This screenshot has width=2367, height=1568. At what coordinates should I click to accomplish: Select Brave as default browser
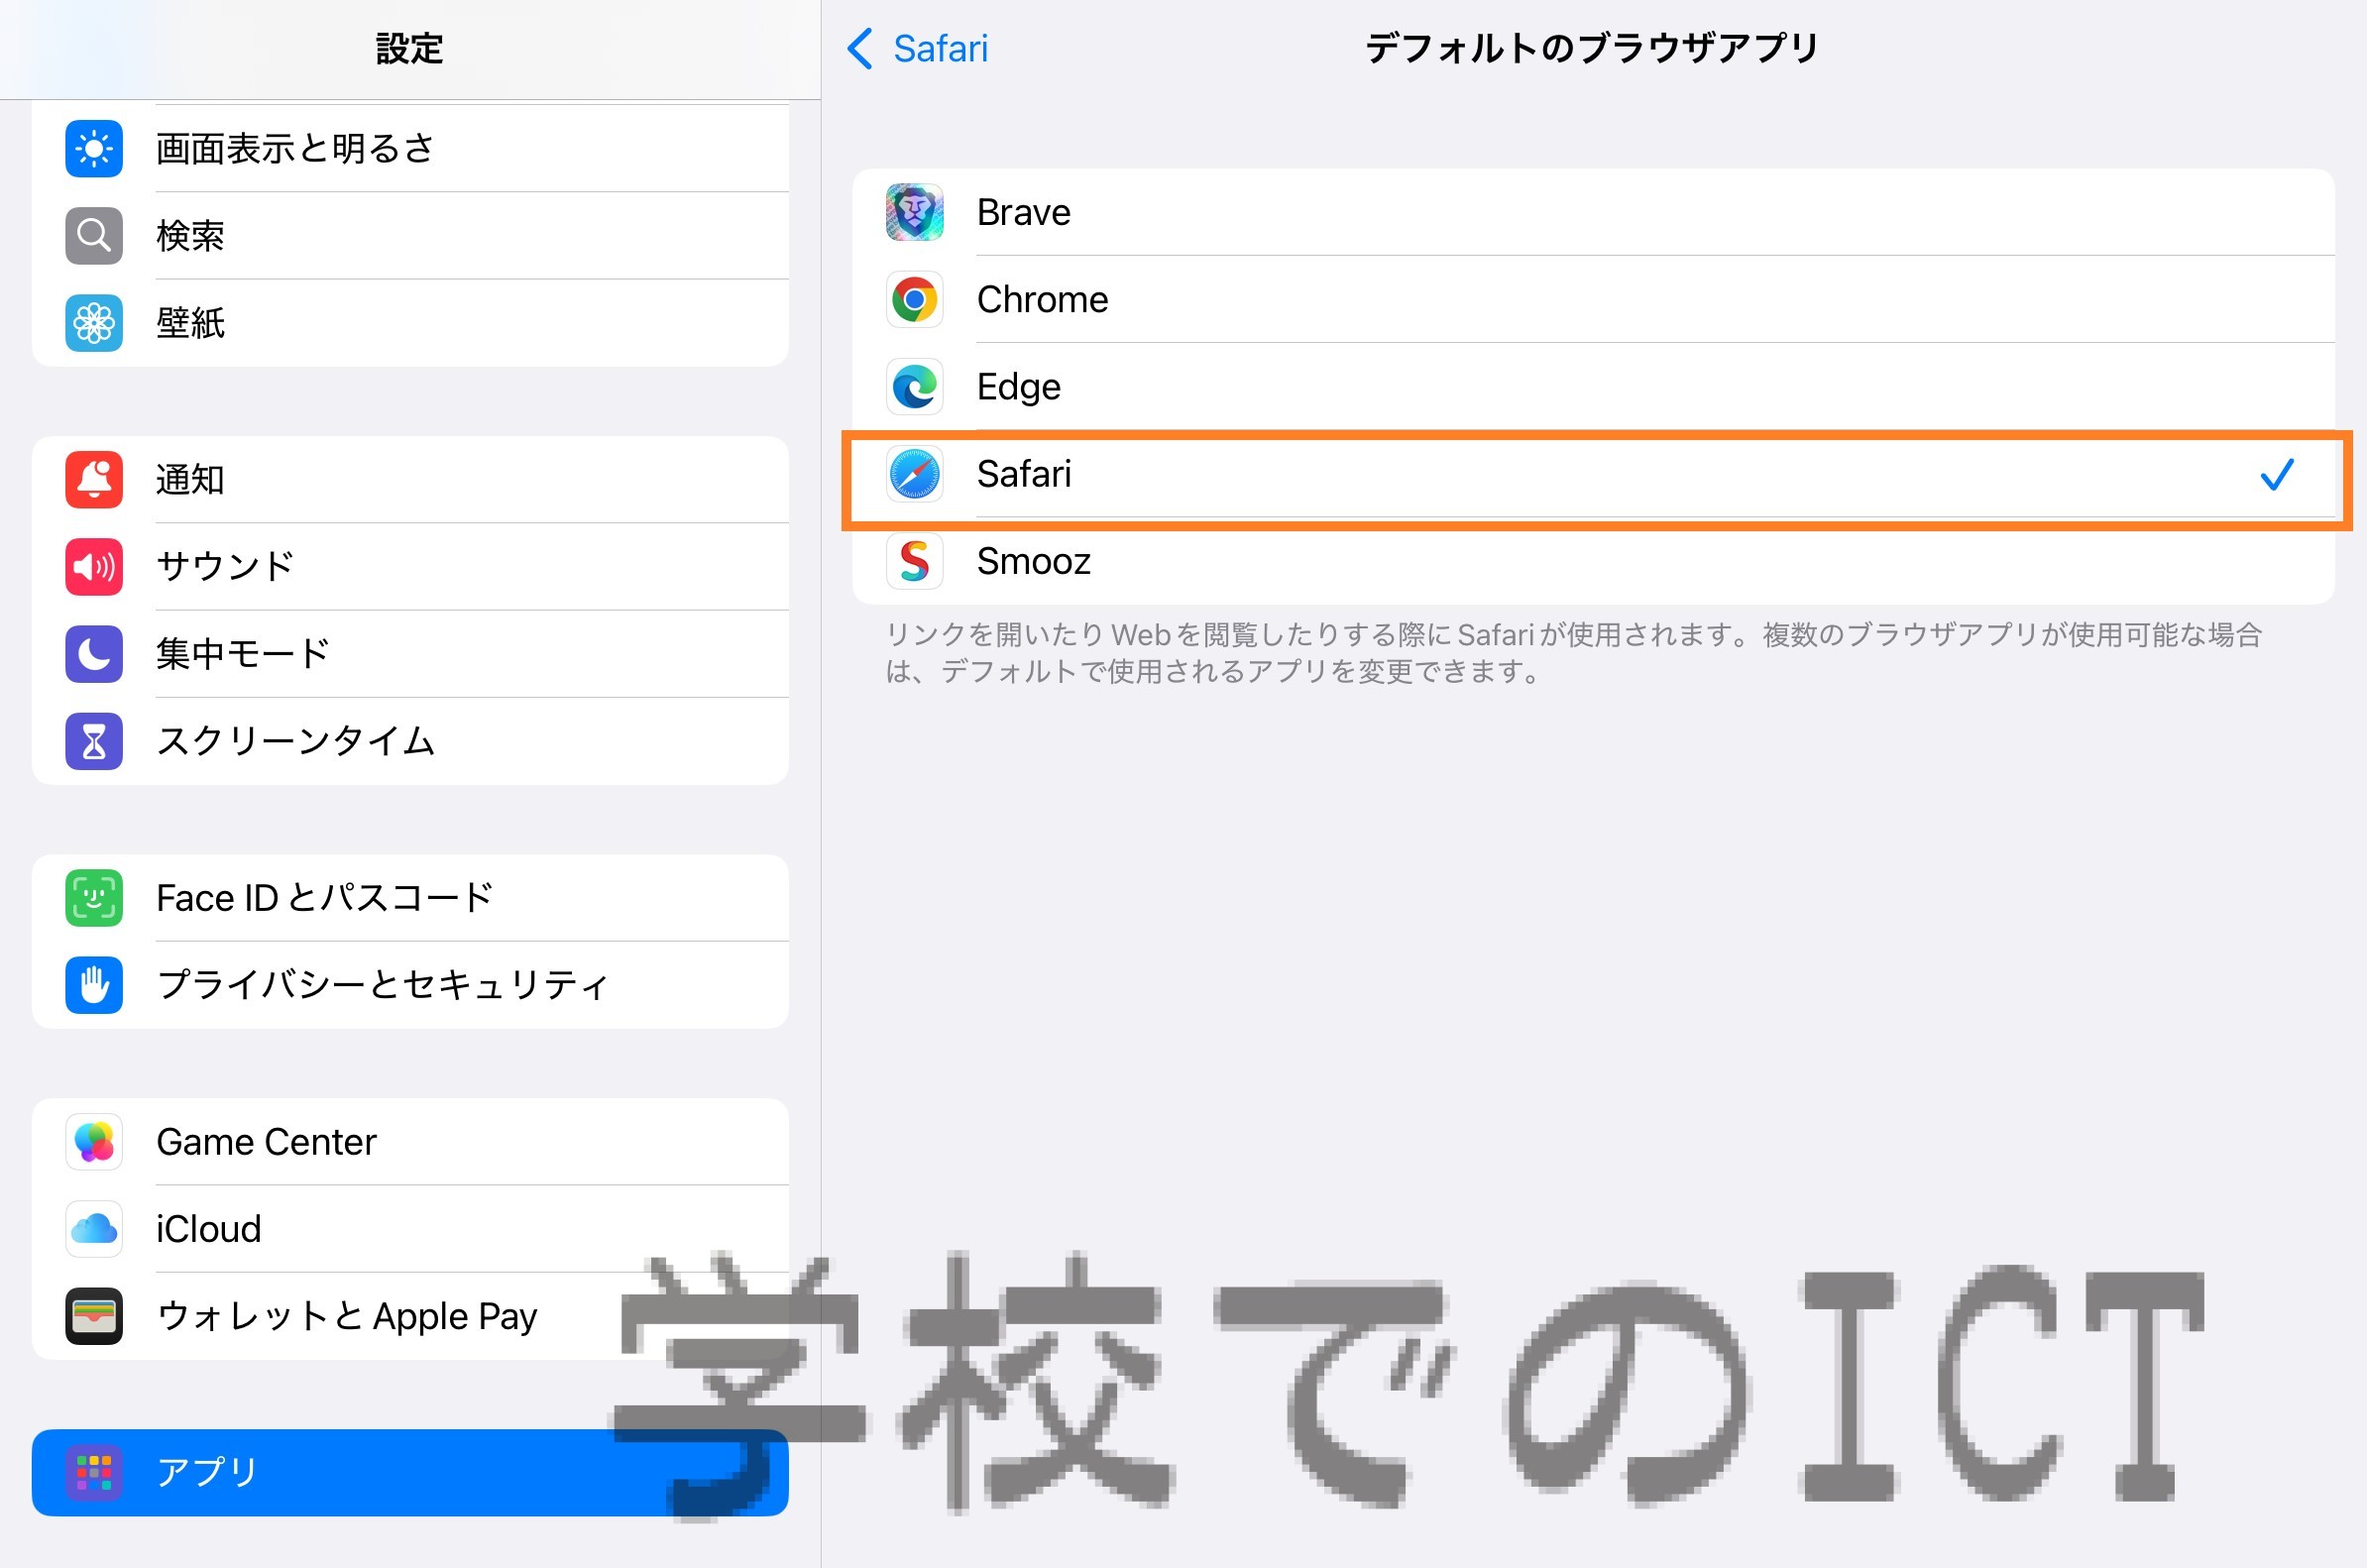tap(1593, 212)
